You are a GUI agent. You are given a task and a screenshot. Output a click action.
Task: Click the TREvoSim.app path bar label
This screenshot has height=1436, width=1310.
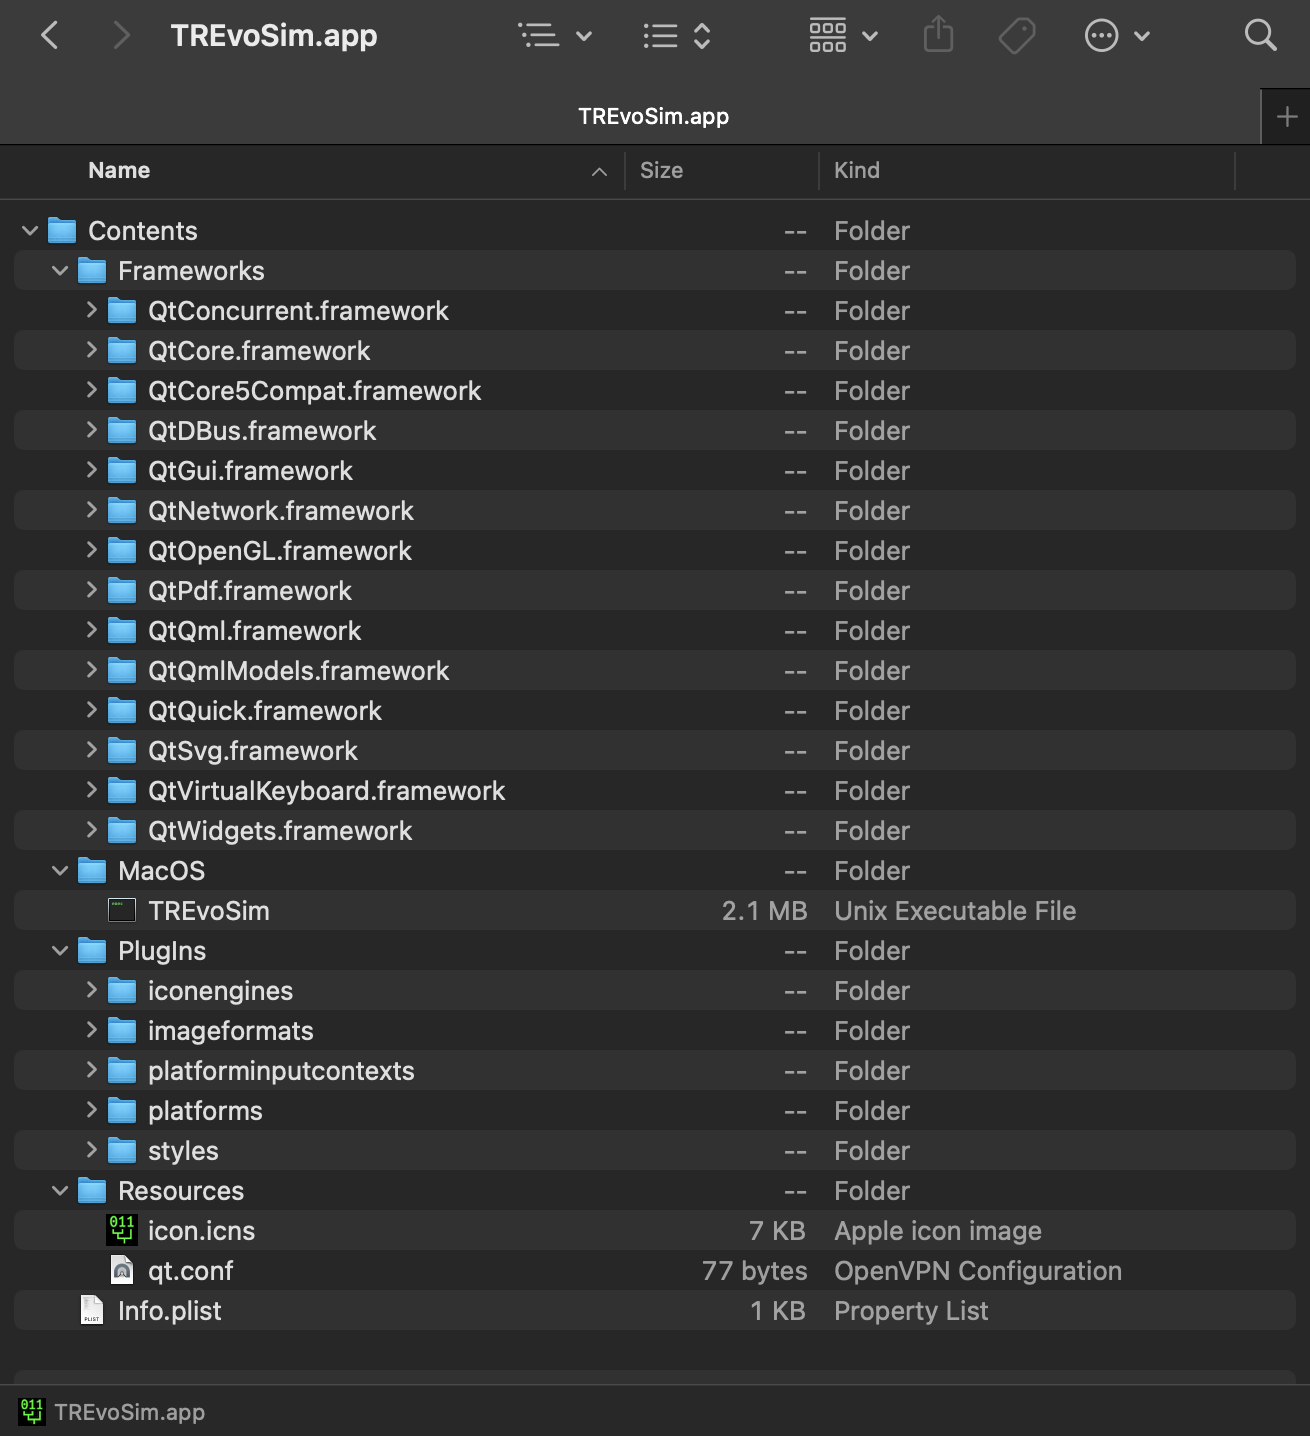pyautogui.click(x=130, y=1412)
